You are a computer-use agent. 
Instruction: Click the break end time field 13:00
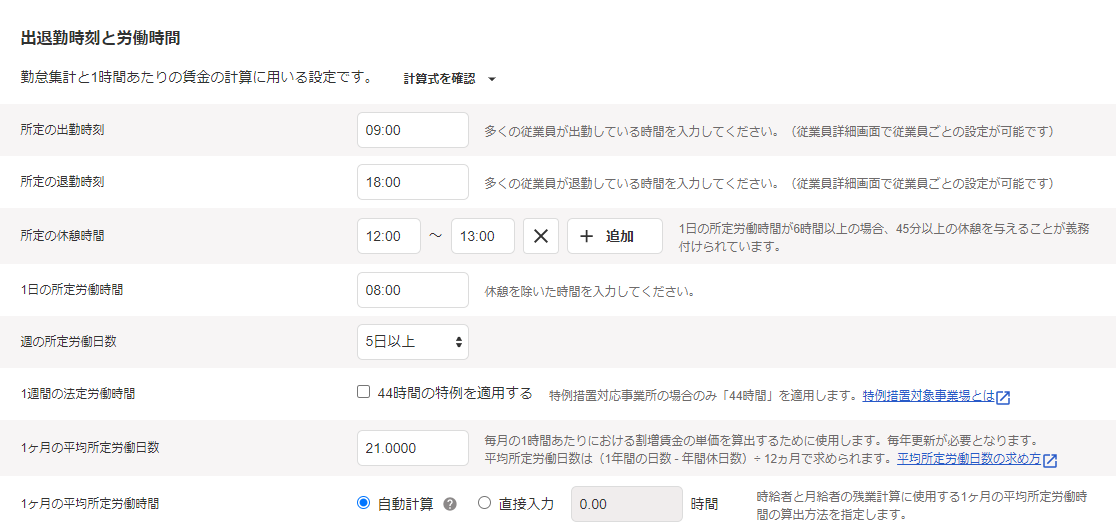(x=483, y=236)
